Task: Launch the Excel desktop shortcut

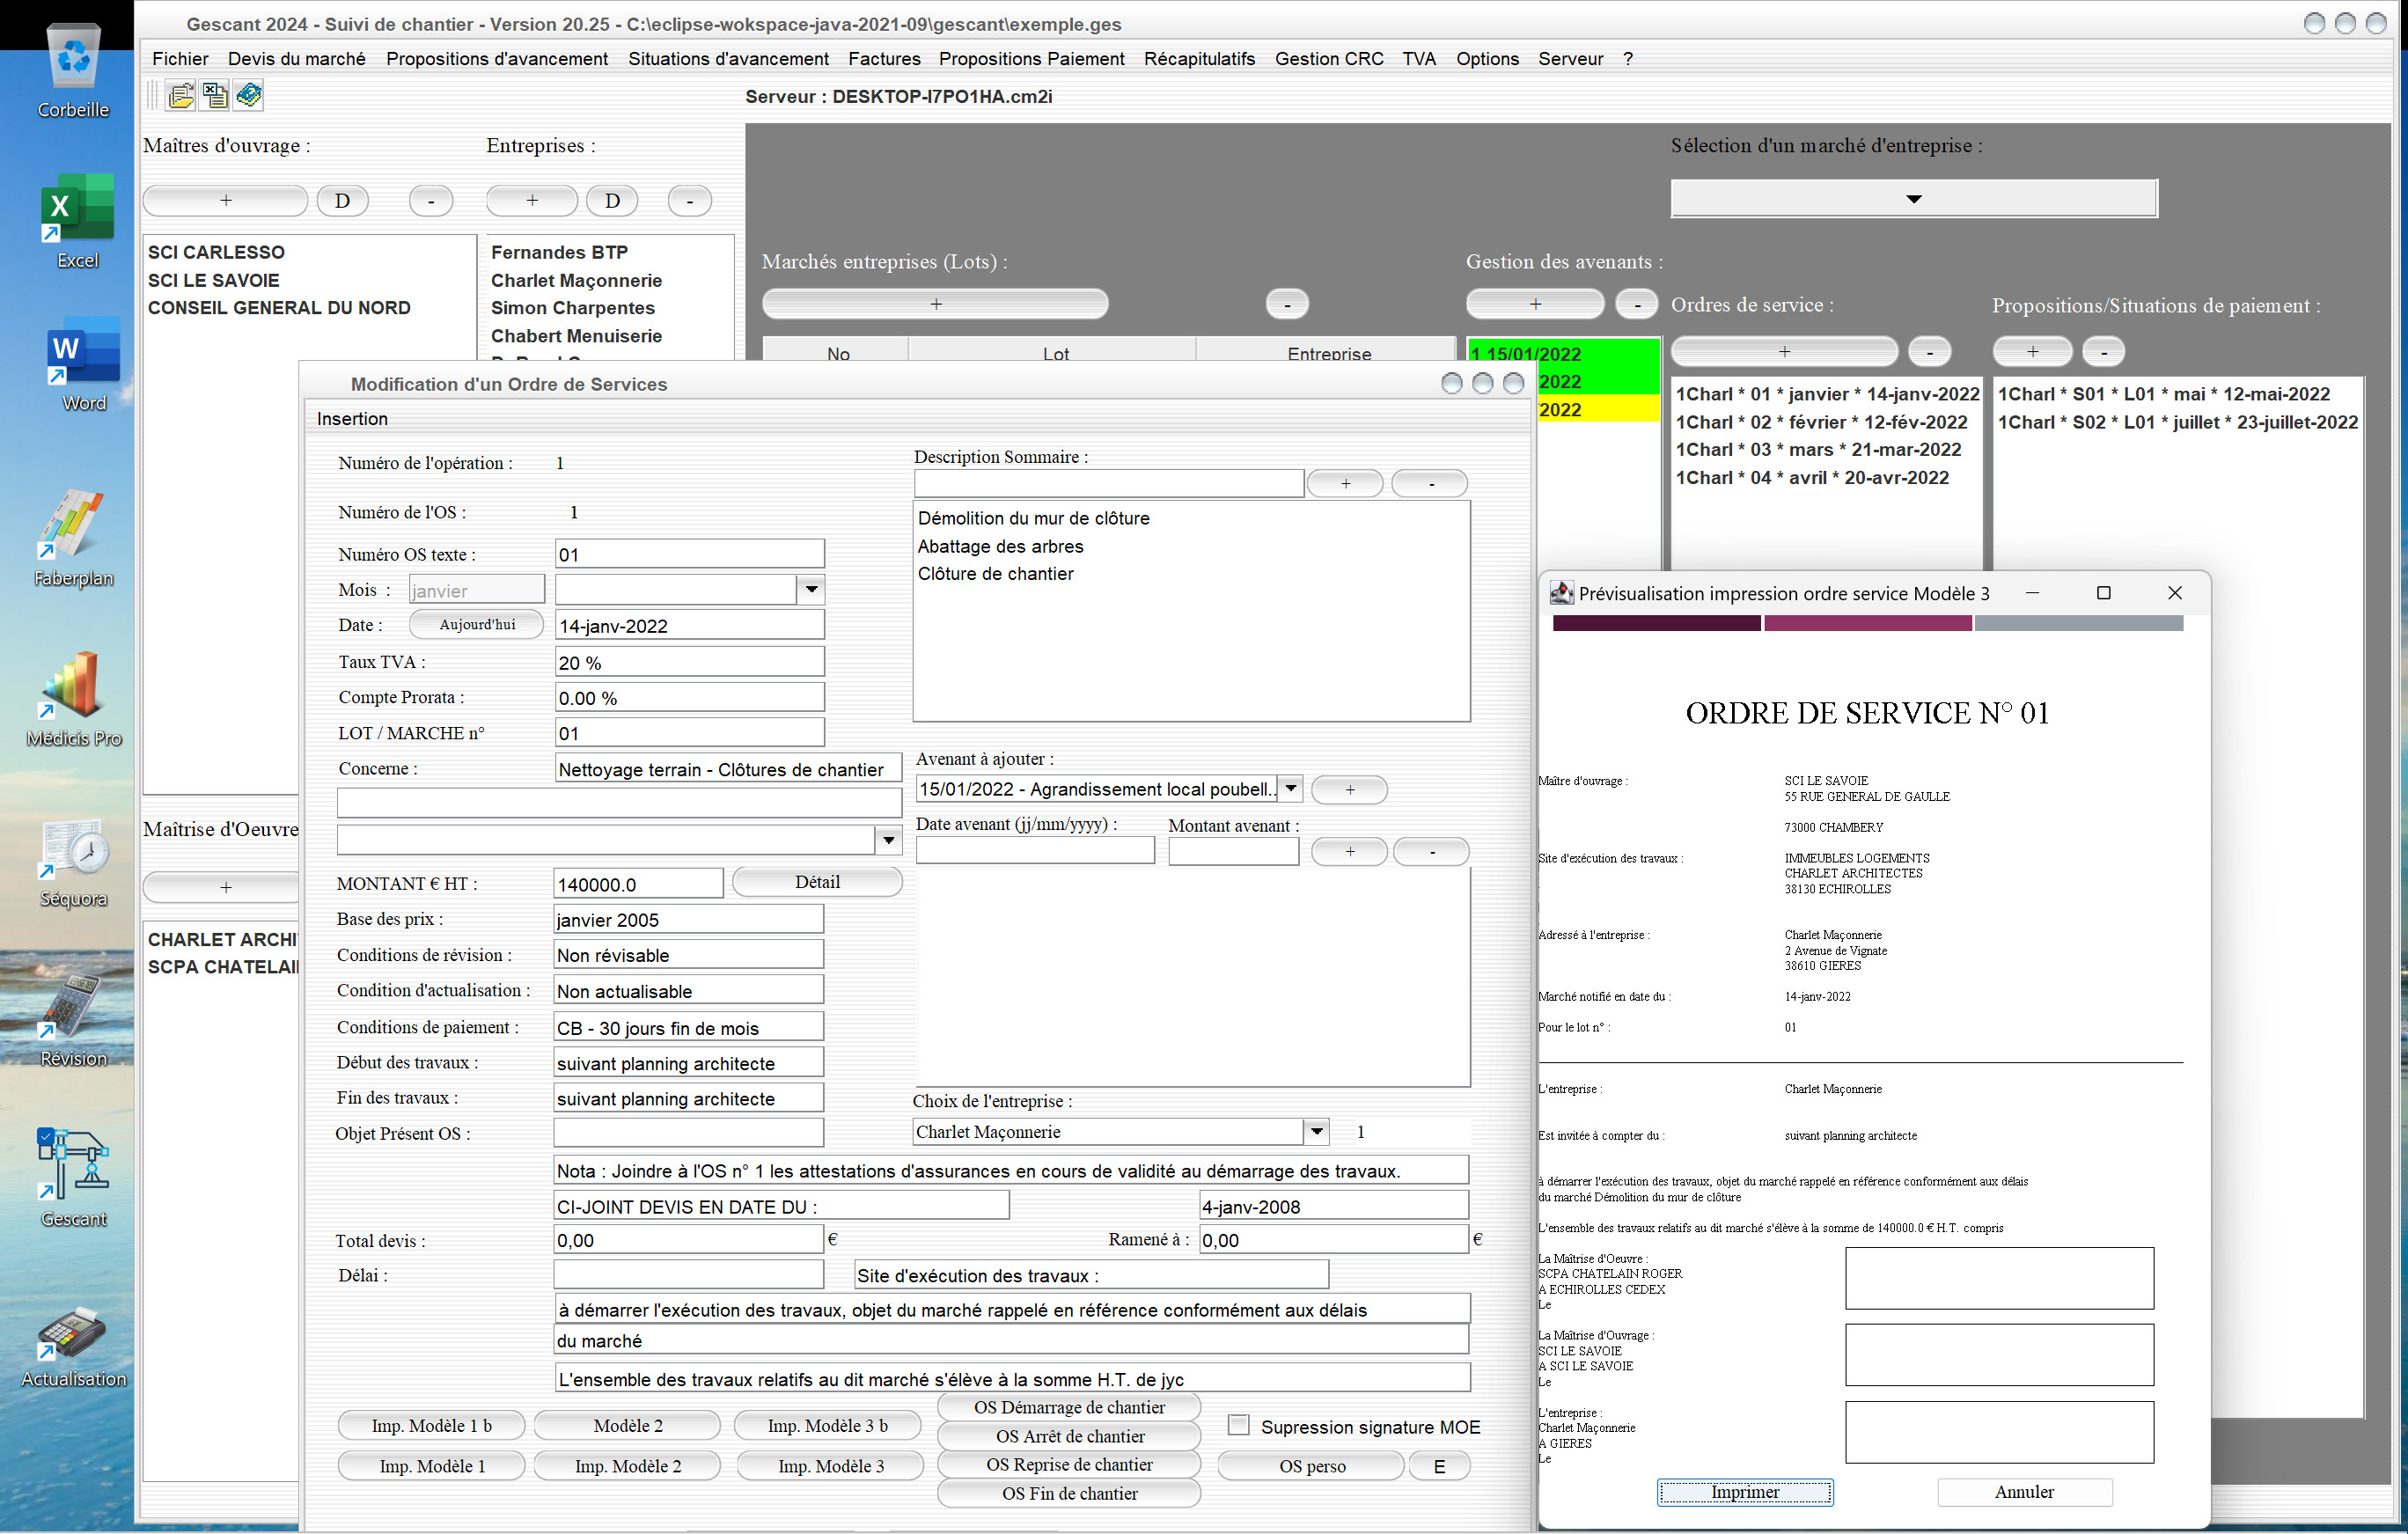Action: point(77,221)
